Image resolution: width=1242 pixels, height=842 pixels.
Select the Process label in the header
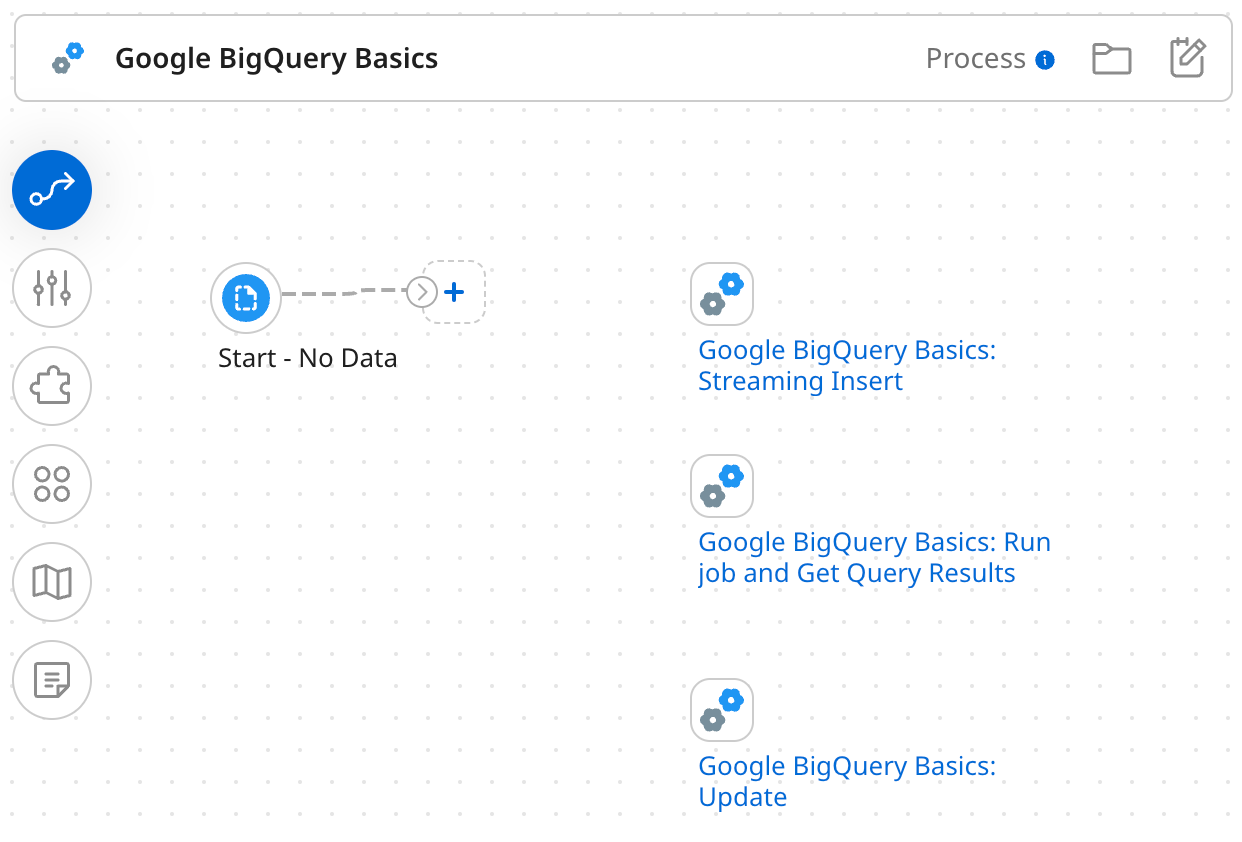[975, 58]
